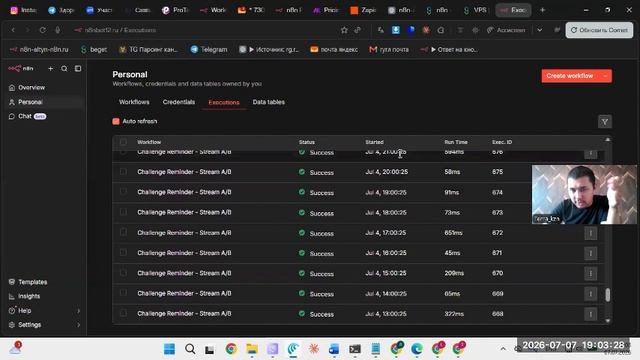Open the beget bookmark
Image resolution: width=640 pixels, height=360 pixels.
pos(93,49)
